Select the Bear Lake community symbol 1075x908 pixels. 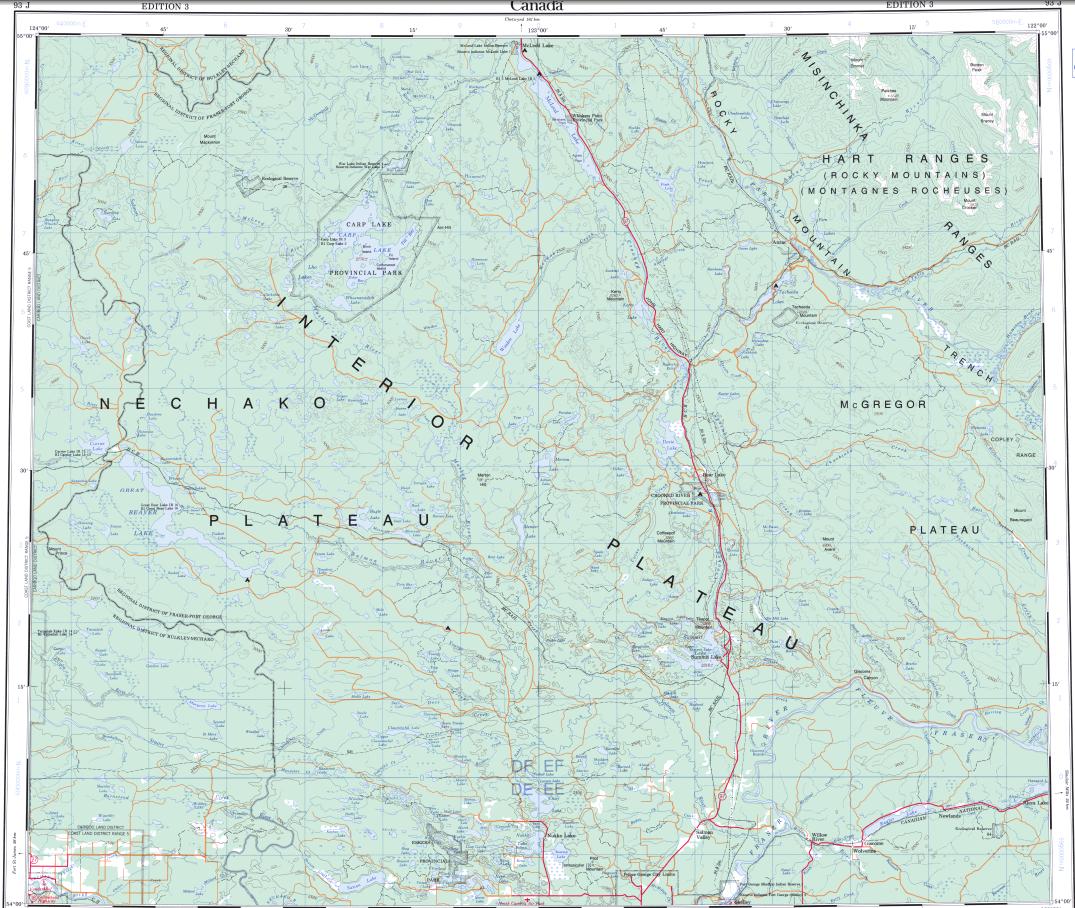(704, 475)
